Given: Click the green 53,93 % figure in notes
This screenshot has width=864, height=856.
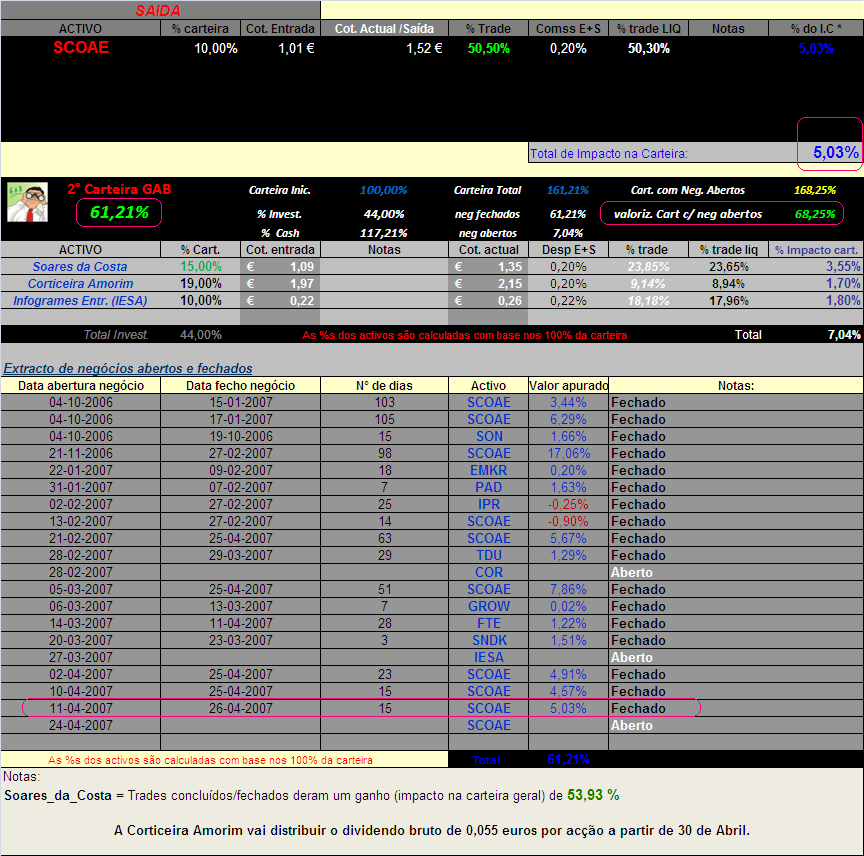Looking at the screenshot, I should 593,796.
